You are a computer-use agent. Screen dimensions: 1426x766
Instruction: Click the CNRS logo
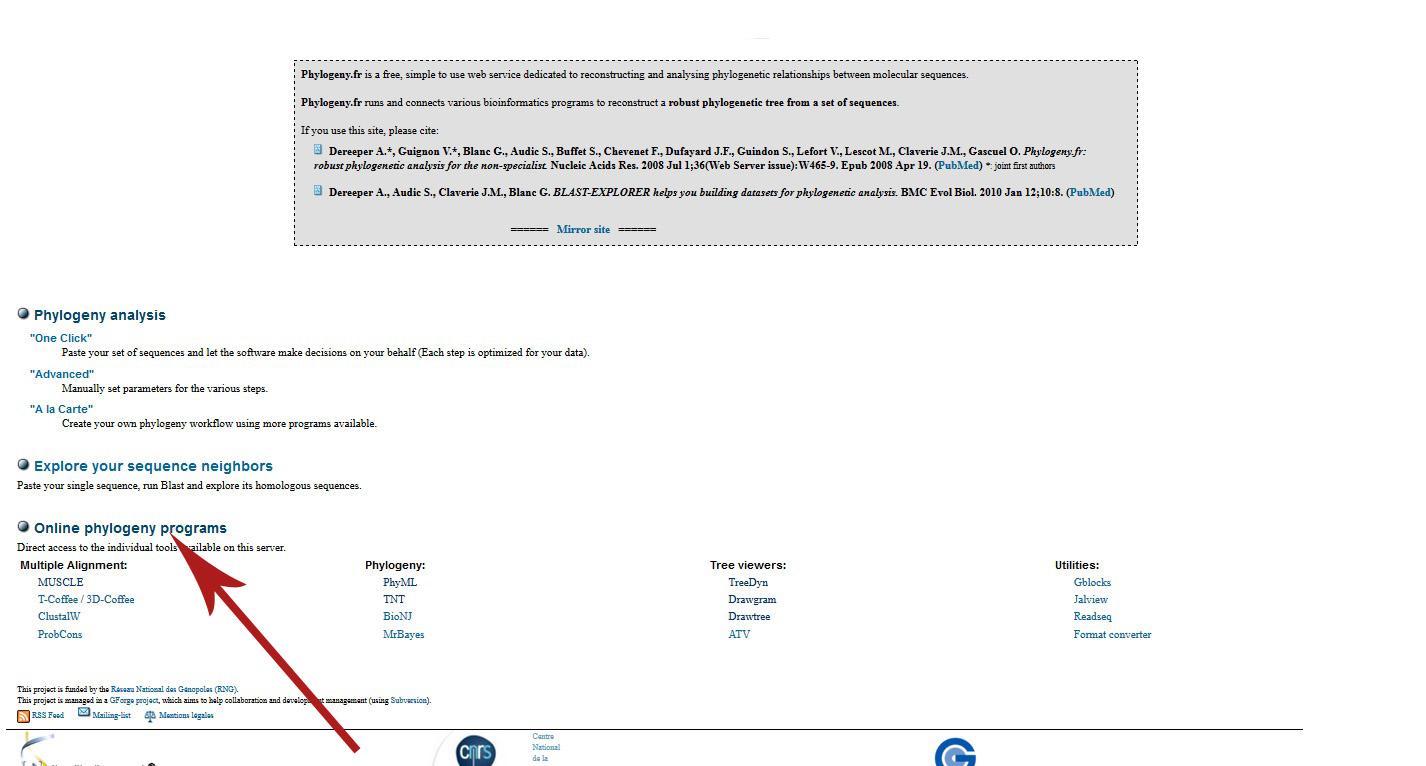(475, 751)
